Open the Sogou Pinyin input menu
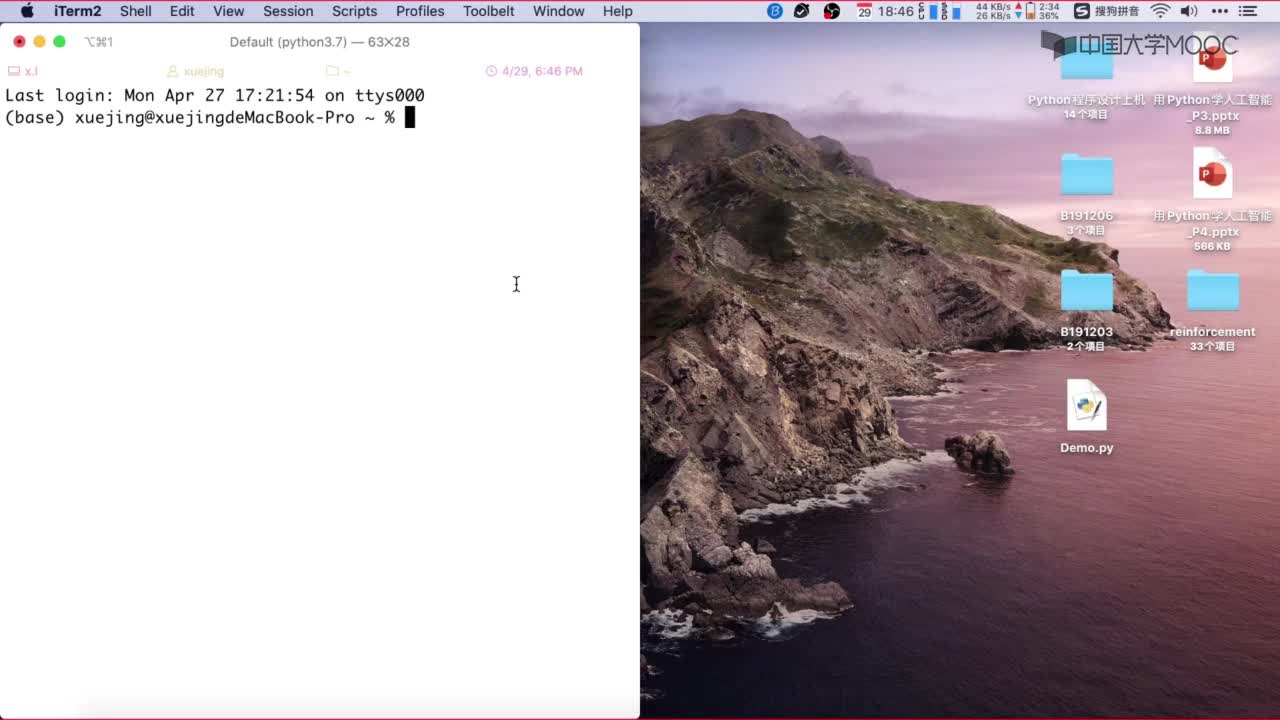1280x720 pixels. click(1107, 11)
